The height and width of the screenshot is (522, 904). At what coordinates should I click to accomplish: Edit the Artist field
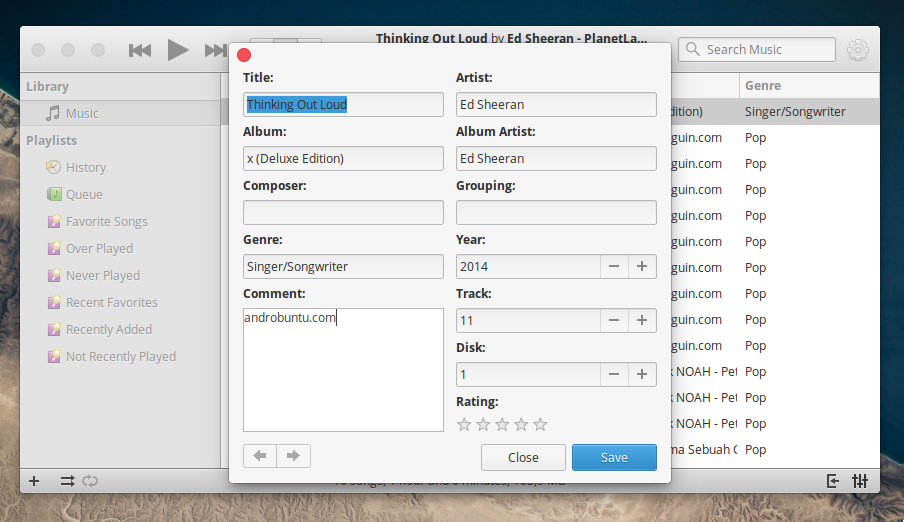[x=556, y=104]
